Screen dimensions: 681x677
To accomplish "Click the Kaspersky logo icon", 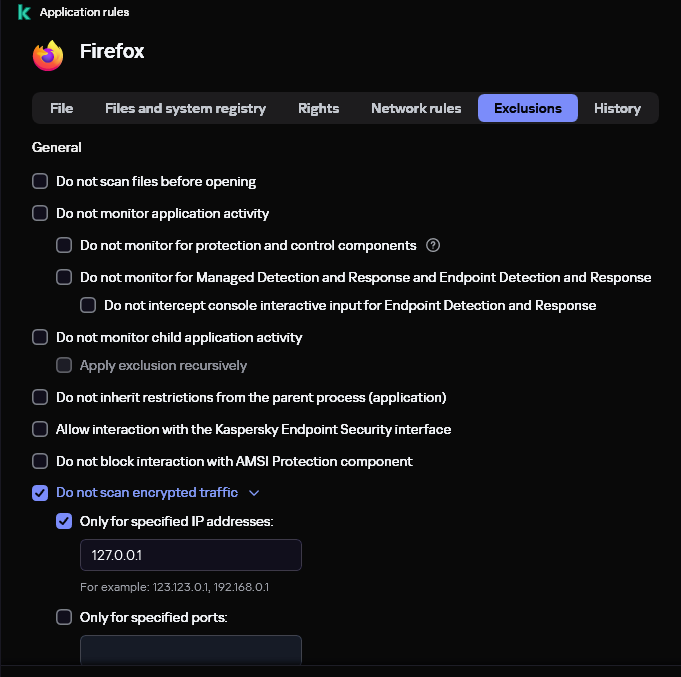I will coord(24,12).
